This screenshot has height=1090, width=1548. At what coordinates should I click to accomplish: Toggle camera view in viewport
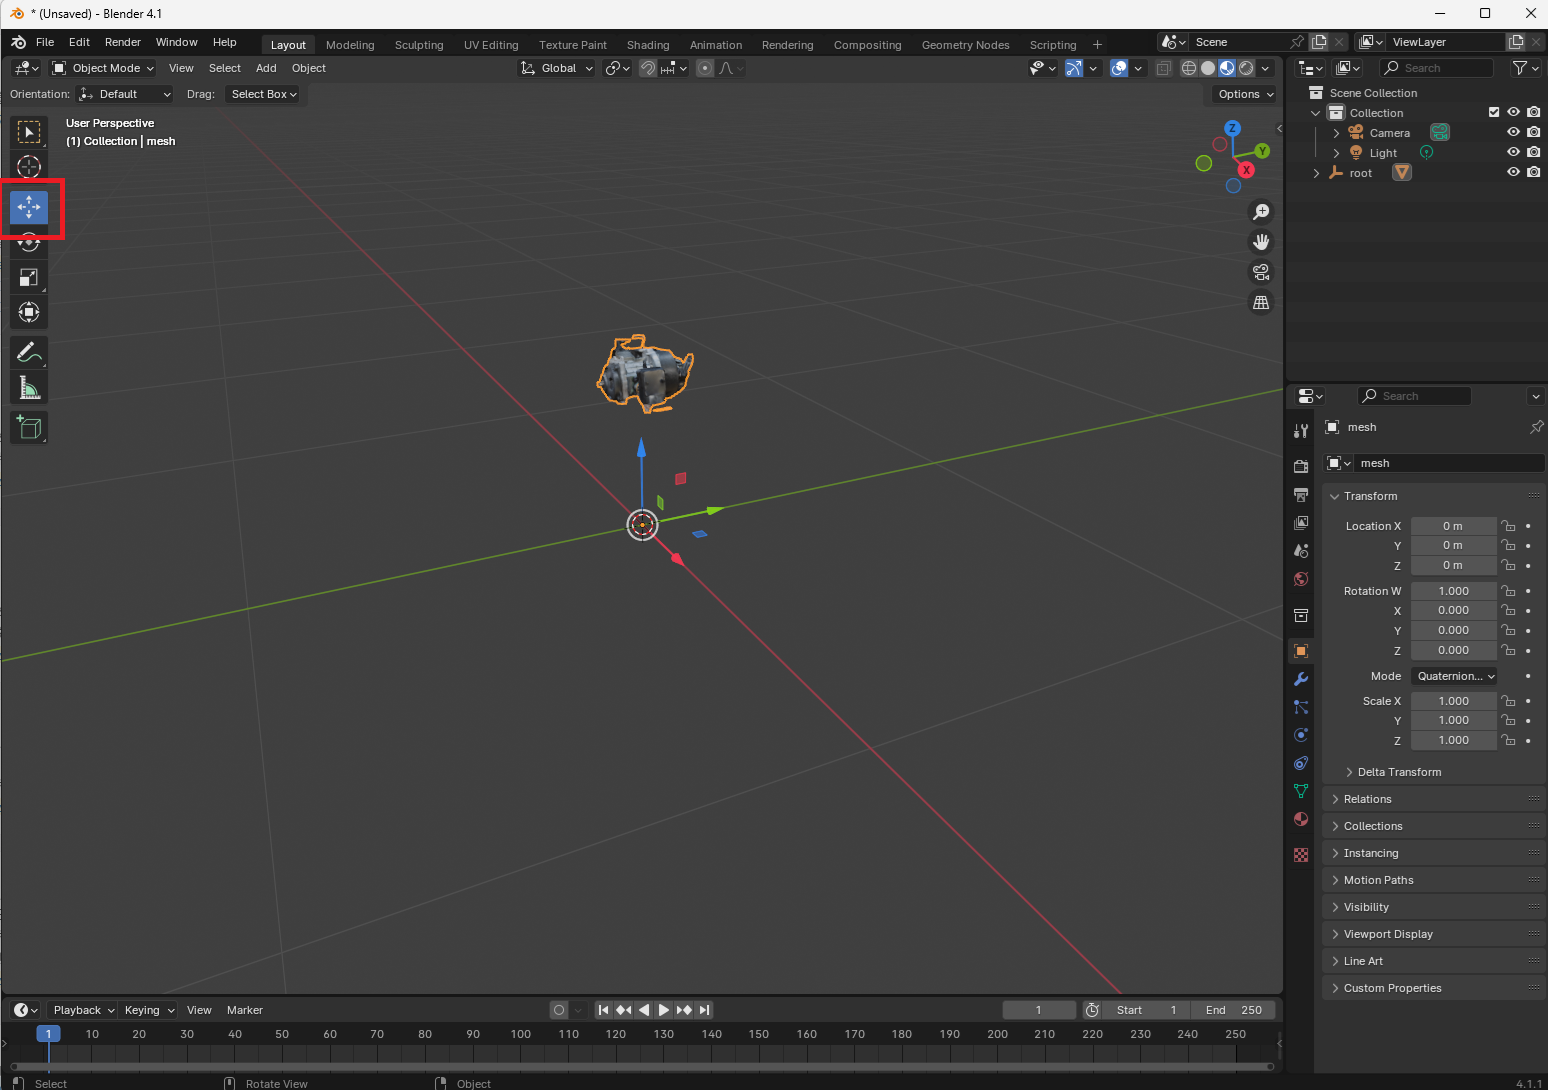click(1261, 272)
